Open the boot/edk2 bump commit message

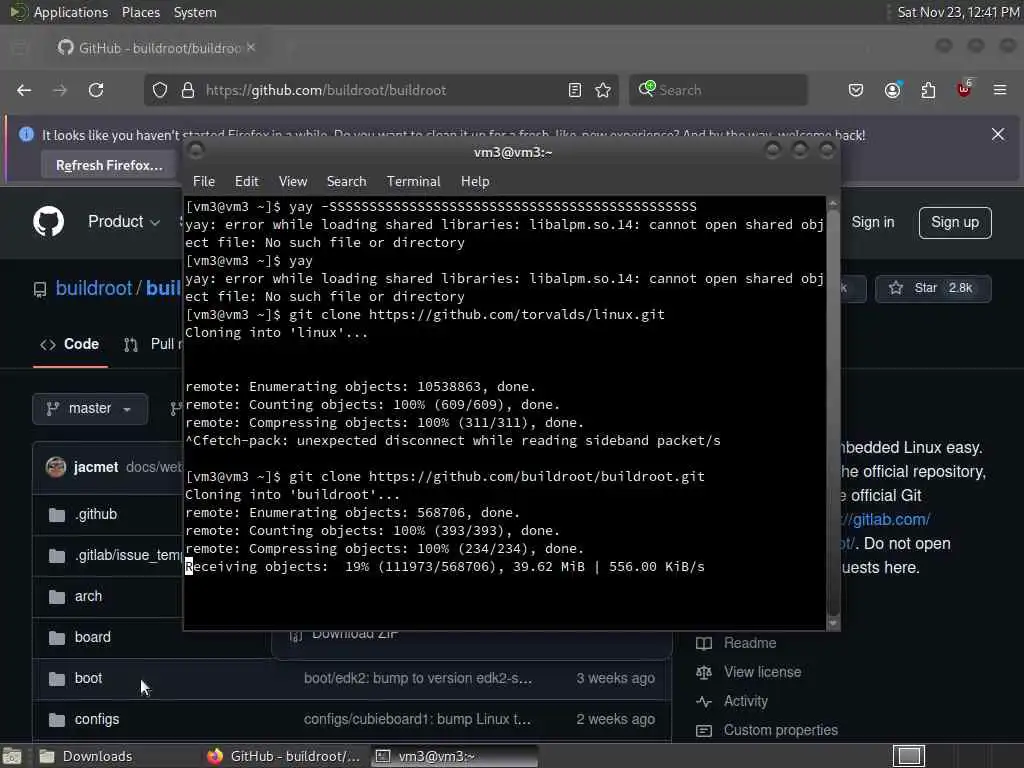(x=418, y=678)
